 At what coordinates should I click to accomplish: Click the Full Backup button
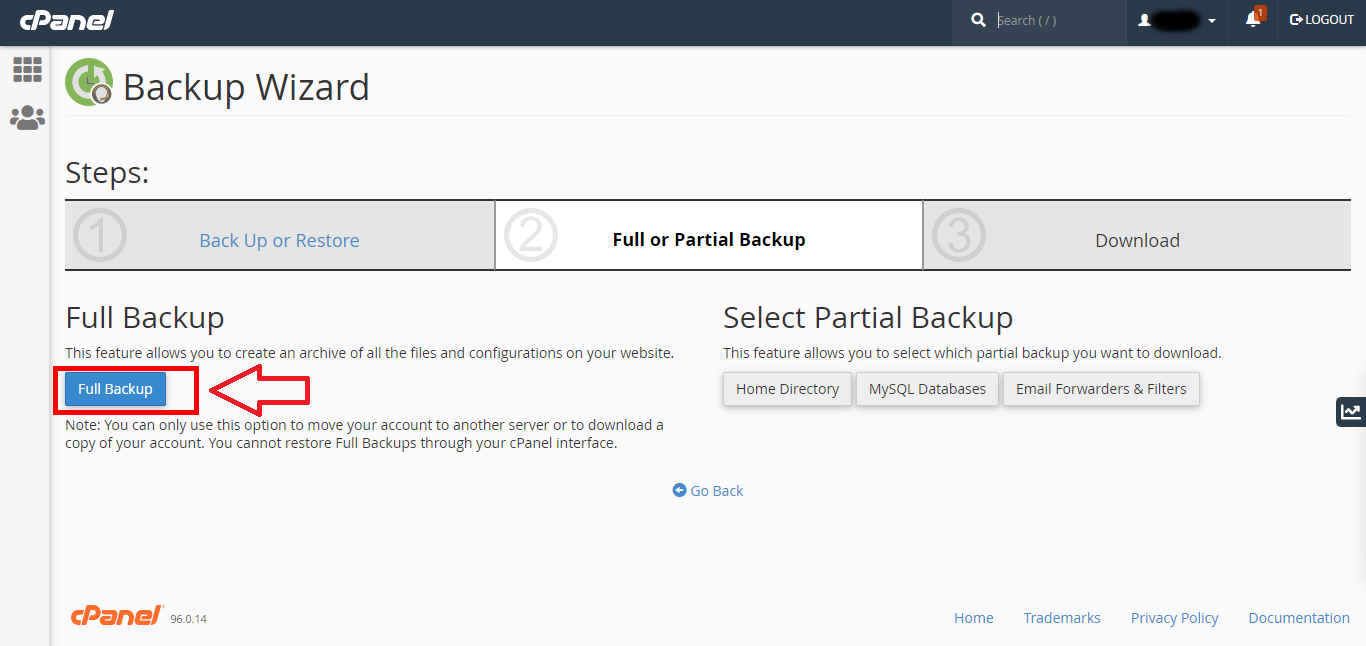[115, 389]
